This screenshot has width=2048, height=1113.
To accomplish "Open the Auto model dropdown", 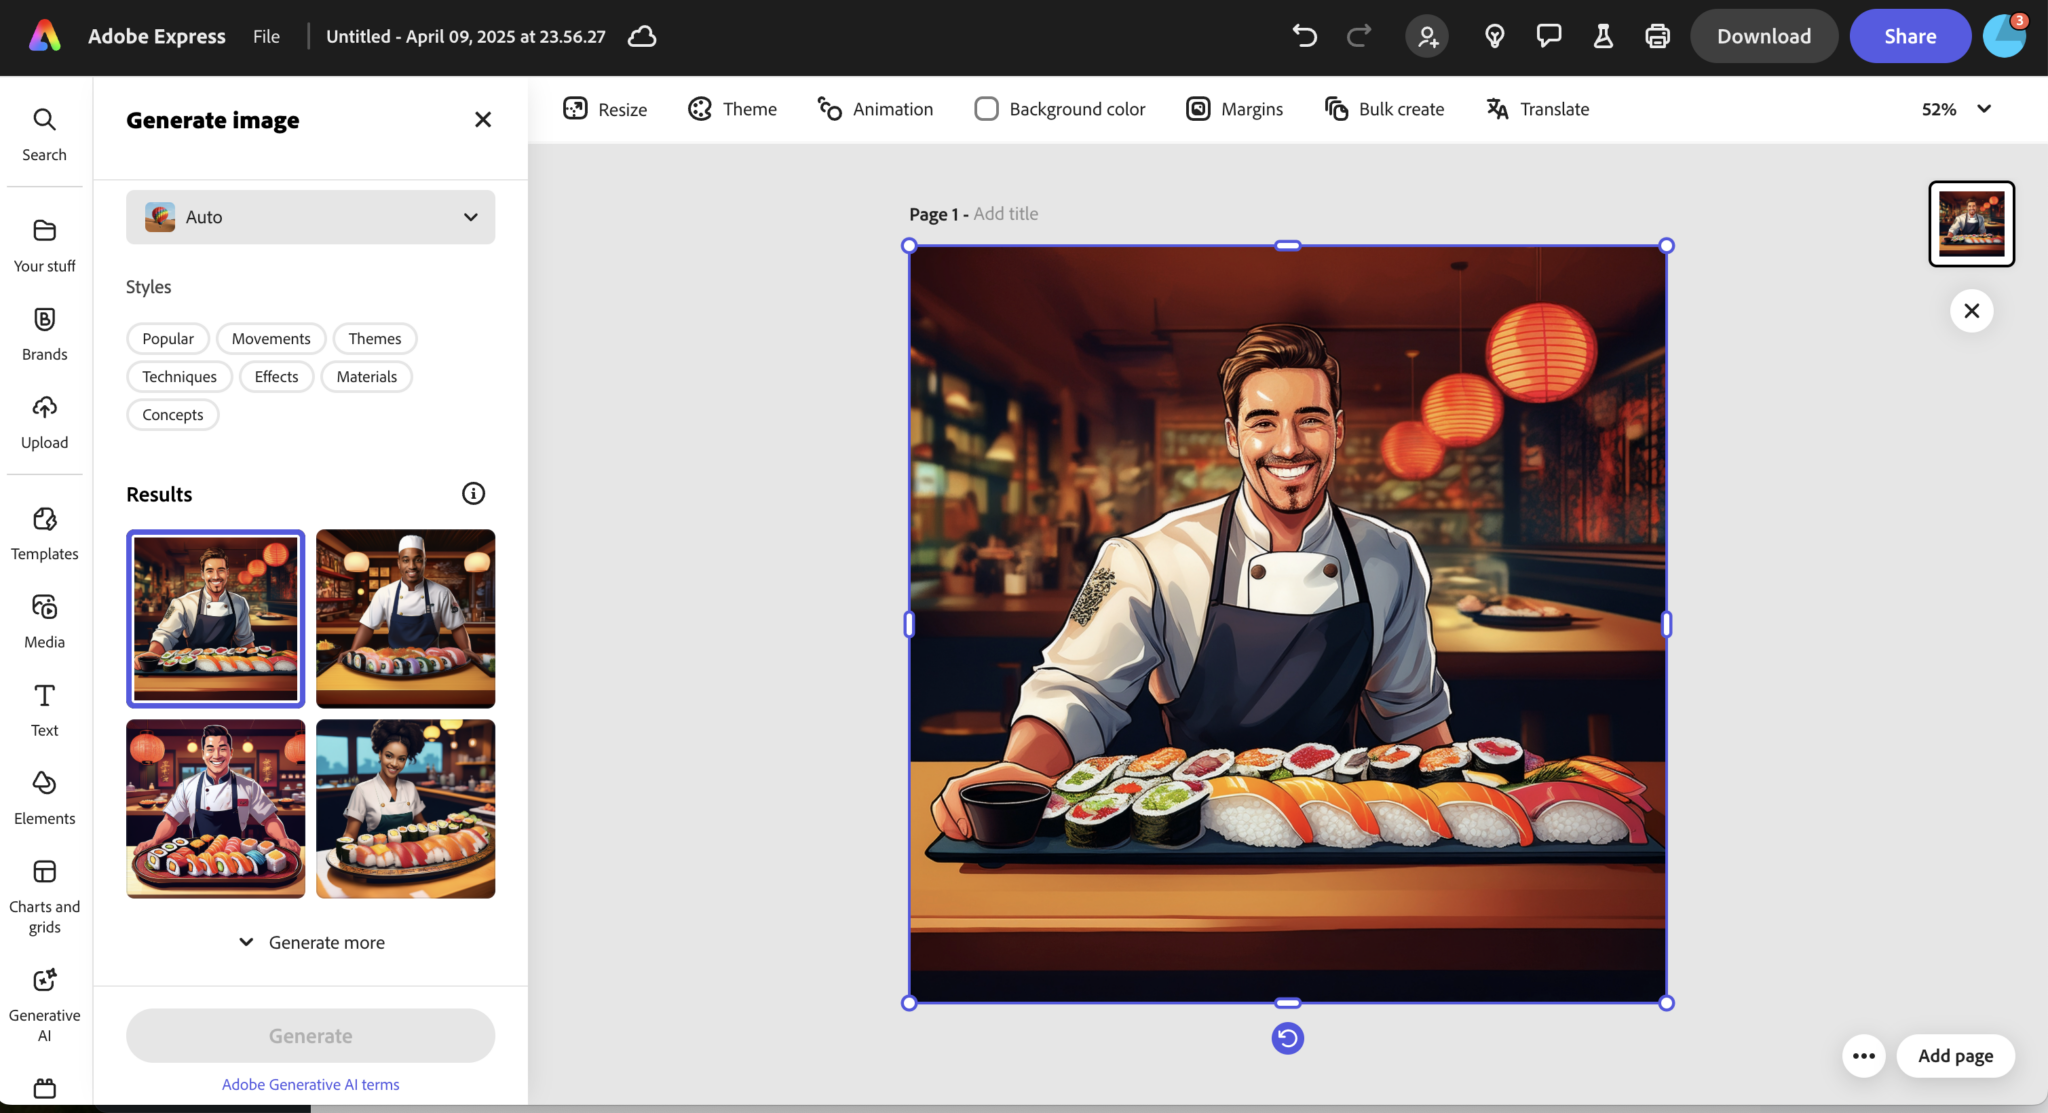I will (x=310, y=217).
